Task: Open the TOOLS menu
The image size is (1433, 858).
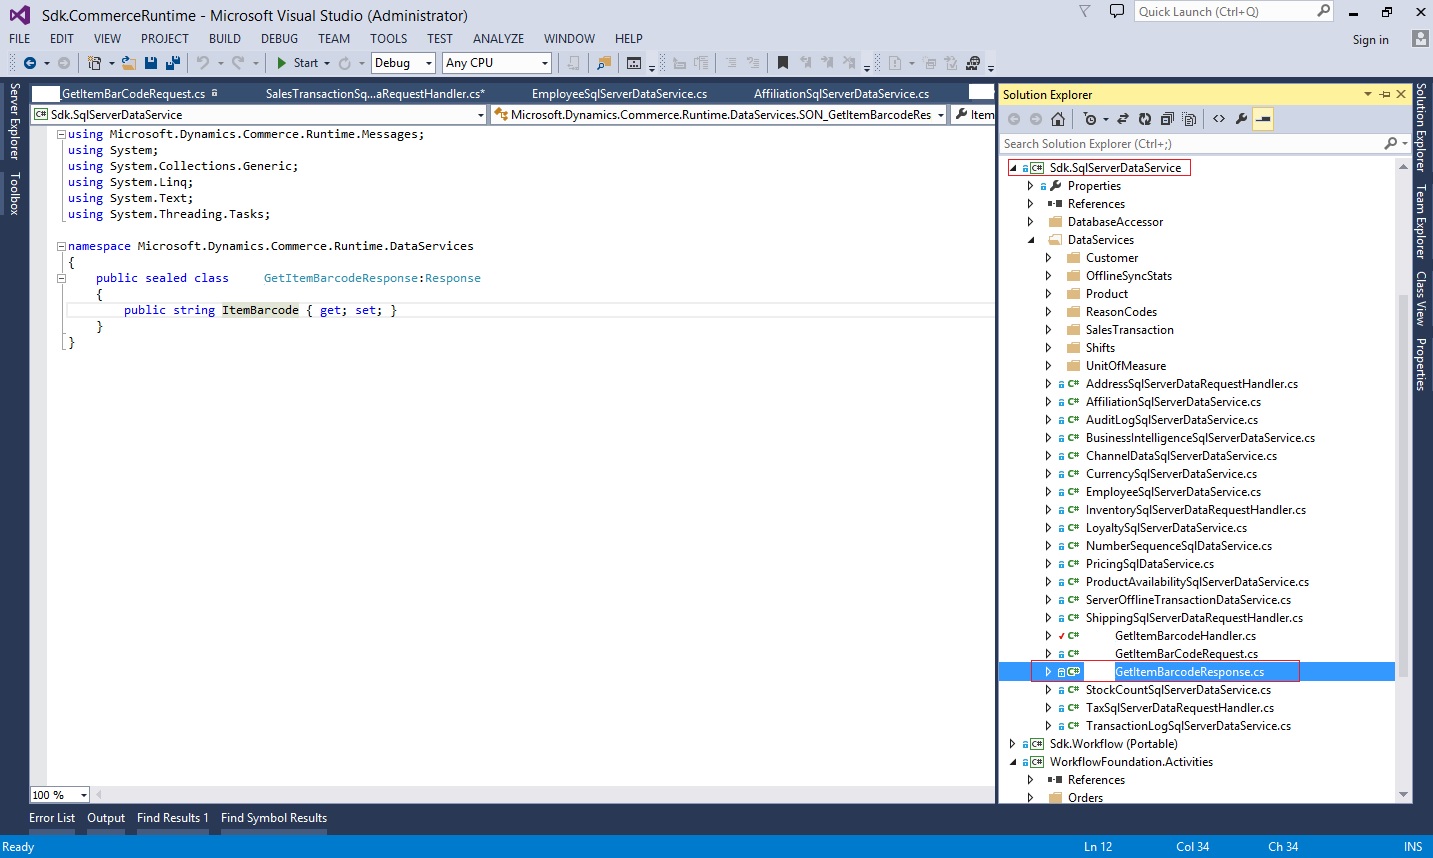Action: (x=388, y=39)
